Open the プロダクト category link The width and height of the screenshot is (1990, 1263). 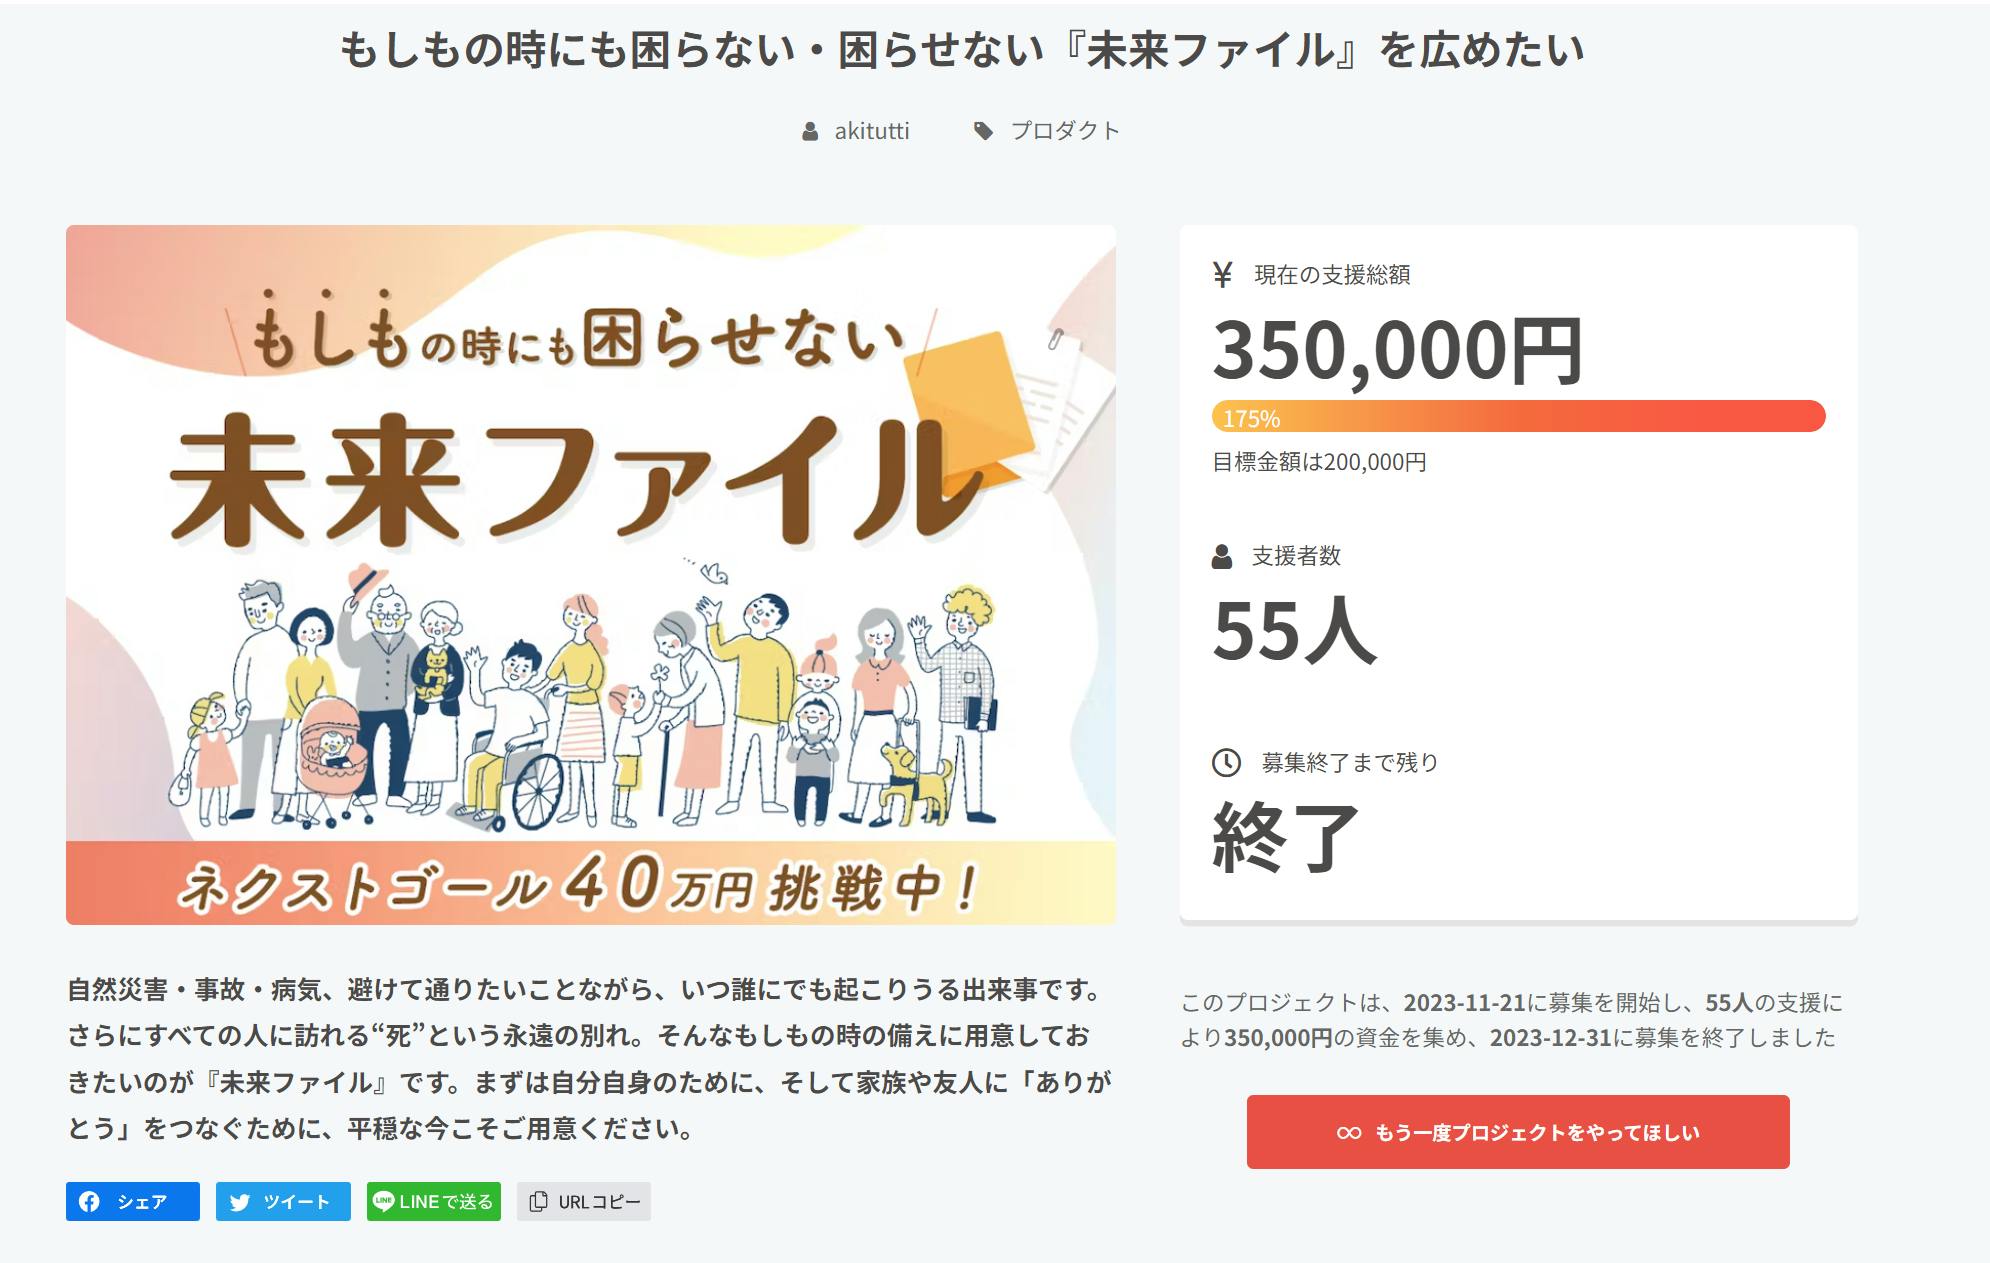1065,131
